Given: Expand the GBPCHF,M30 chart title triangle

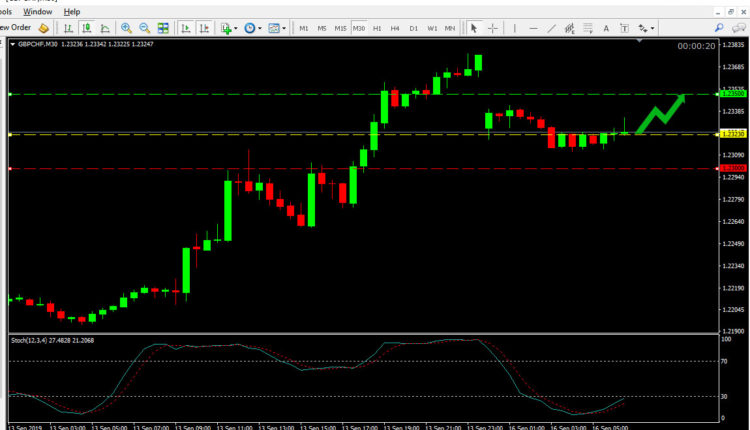Looking at the screenshot, I should (x=12, y=44).
